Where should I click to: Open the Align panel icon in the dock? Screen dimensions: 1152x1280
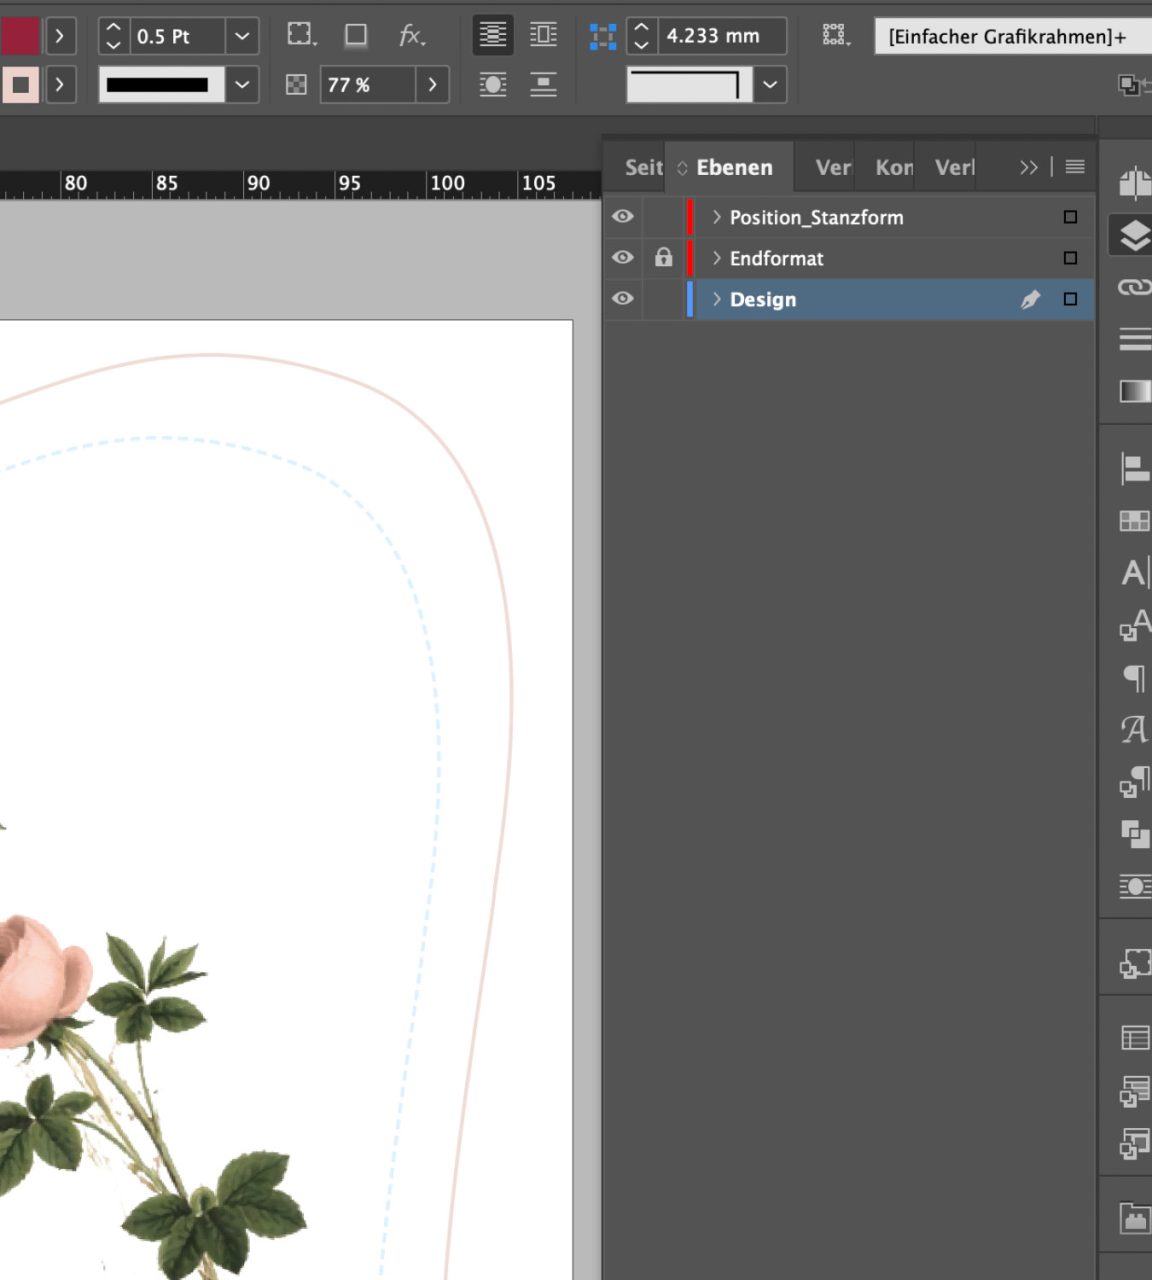tap(1134, 468)
